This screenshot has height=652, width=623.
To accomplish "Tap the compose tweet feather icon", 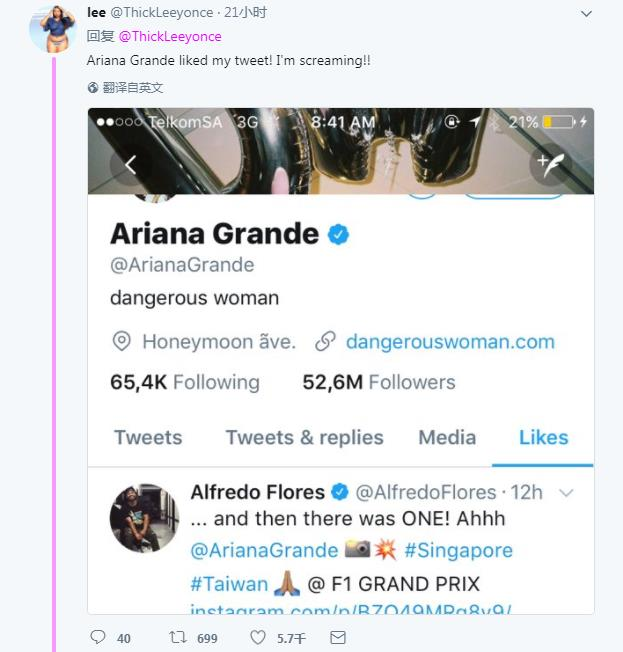I will tap(551, 165).
